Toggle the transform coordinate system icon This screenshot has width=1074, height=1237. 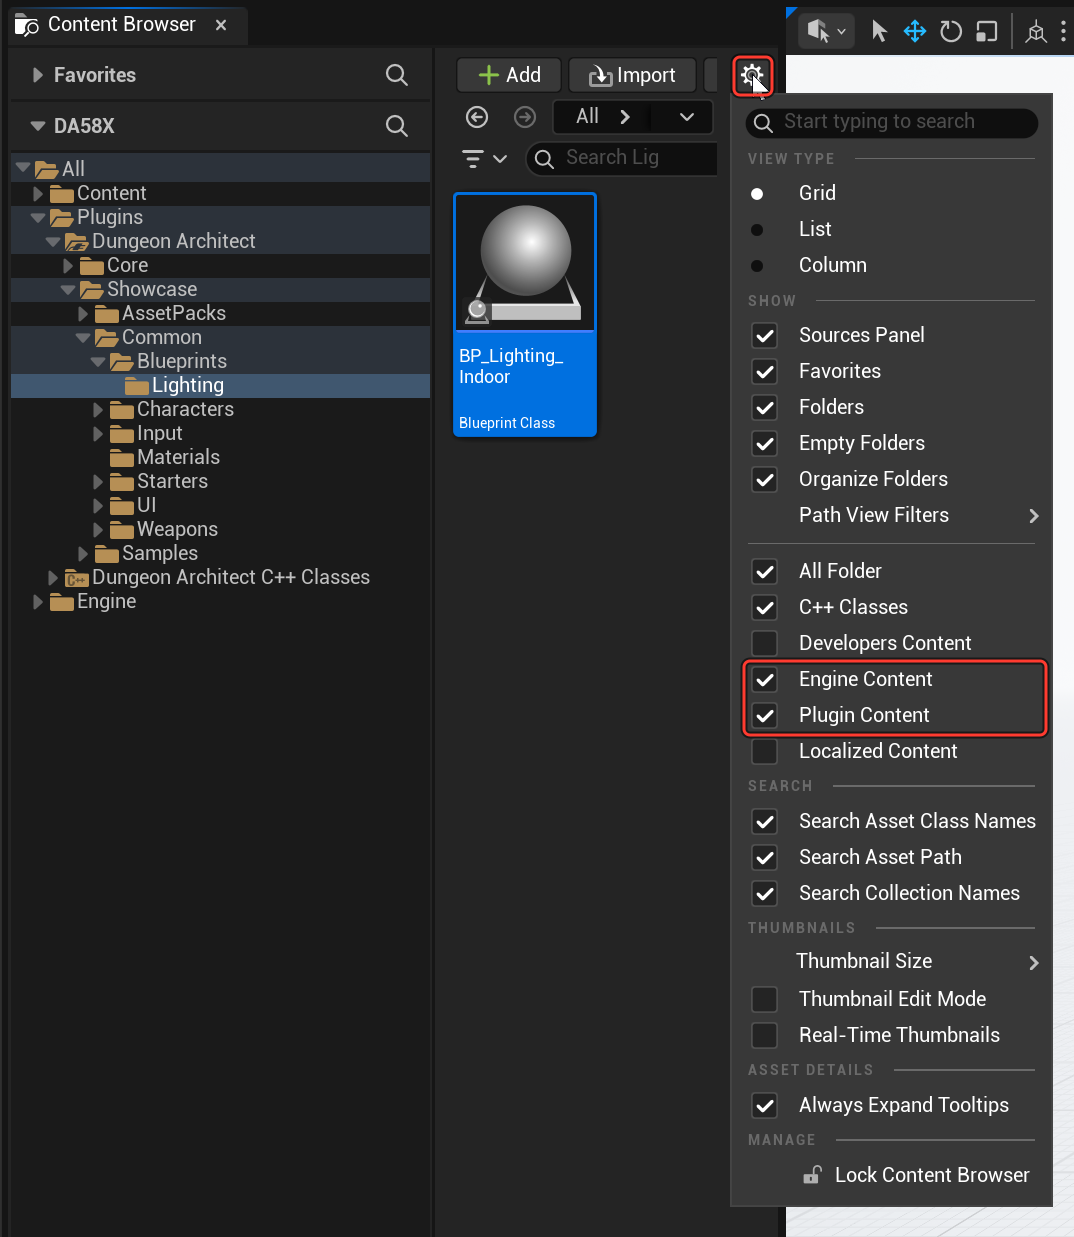click(1036, 32)
